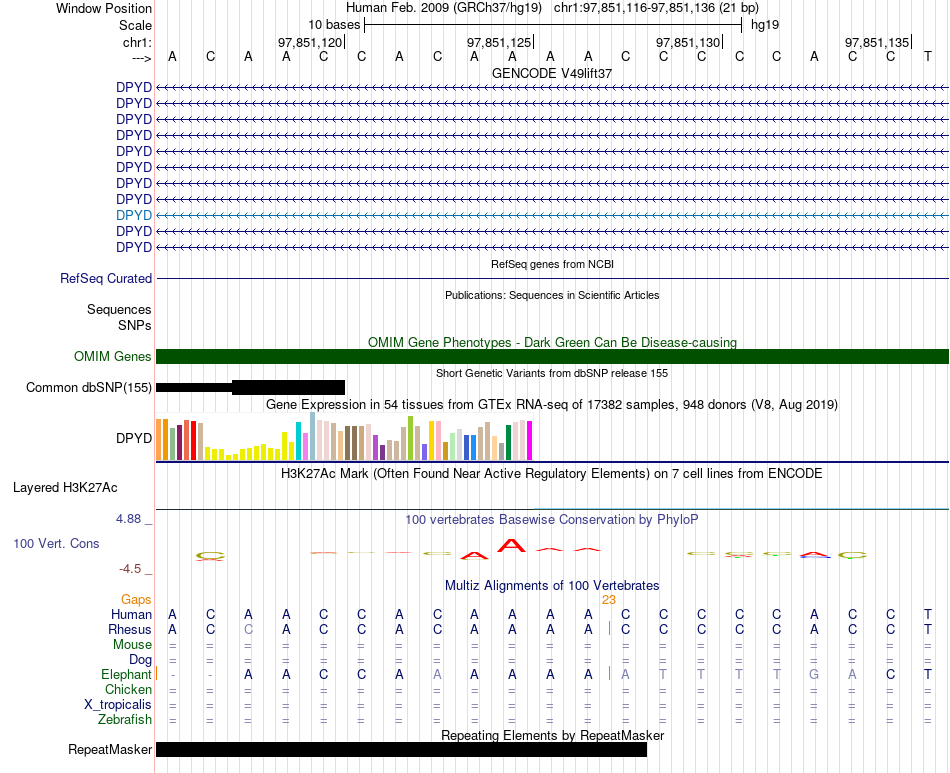Click the '10 bases' scale bar text
Viewport: 950px width, 773px height.
click(334, 25)
